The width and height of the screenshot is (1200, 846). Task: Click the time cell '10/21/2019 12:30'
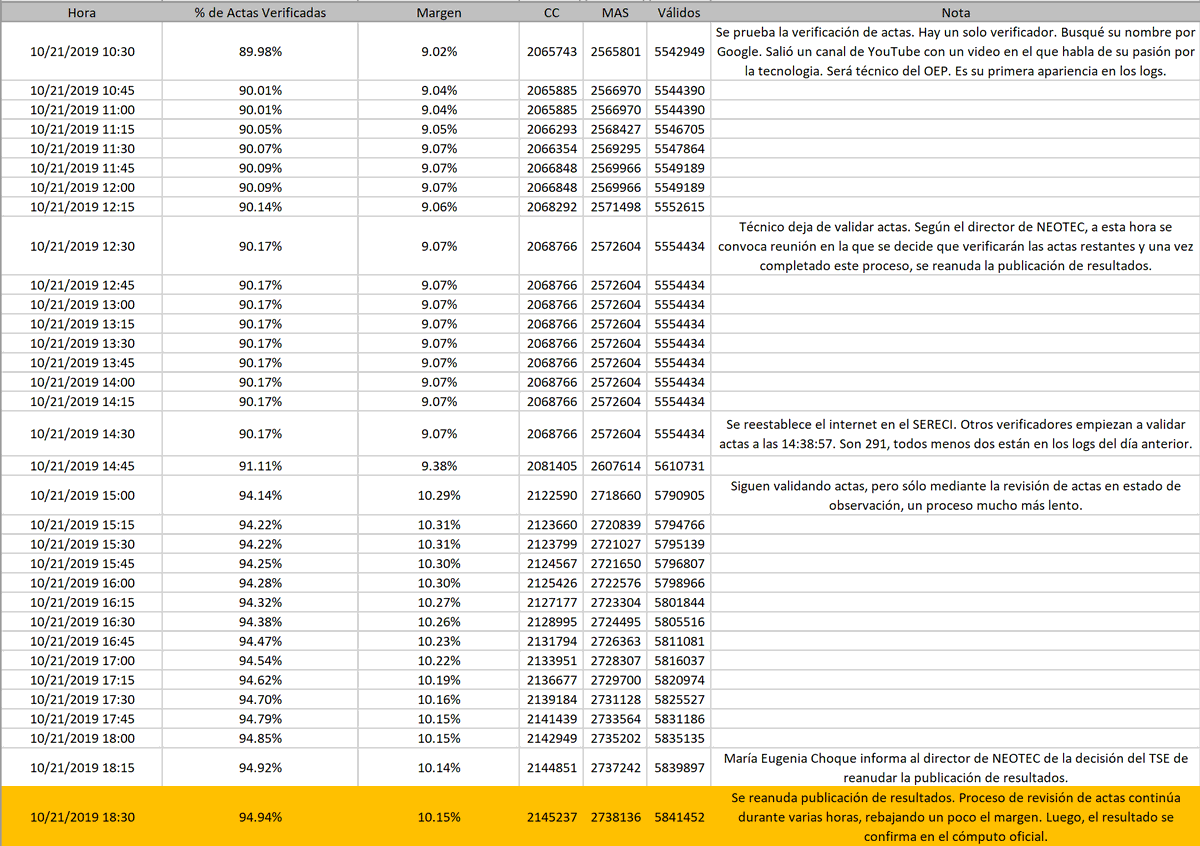[x=81, y=245]
